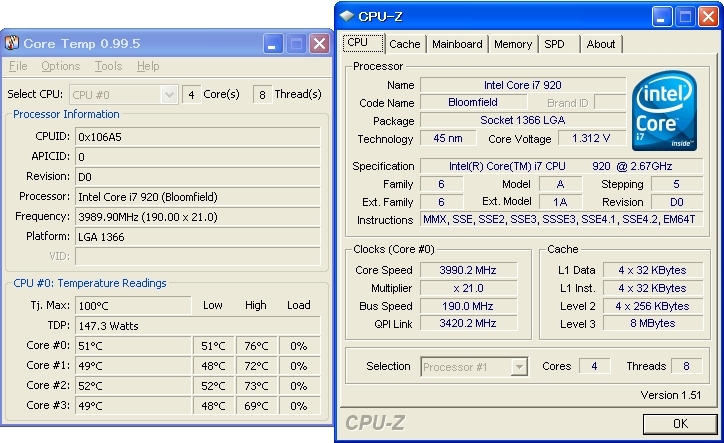724x443 pixels.
Task: Click the Core Speed value 3990.2 MHz
Action: [468, 270]
